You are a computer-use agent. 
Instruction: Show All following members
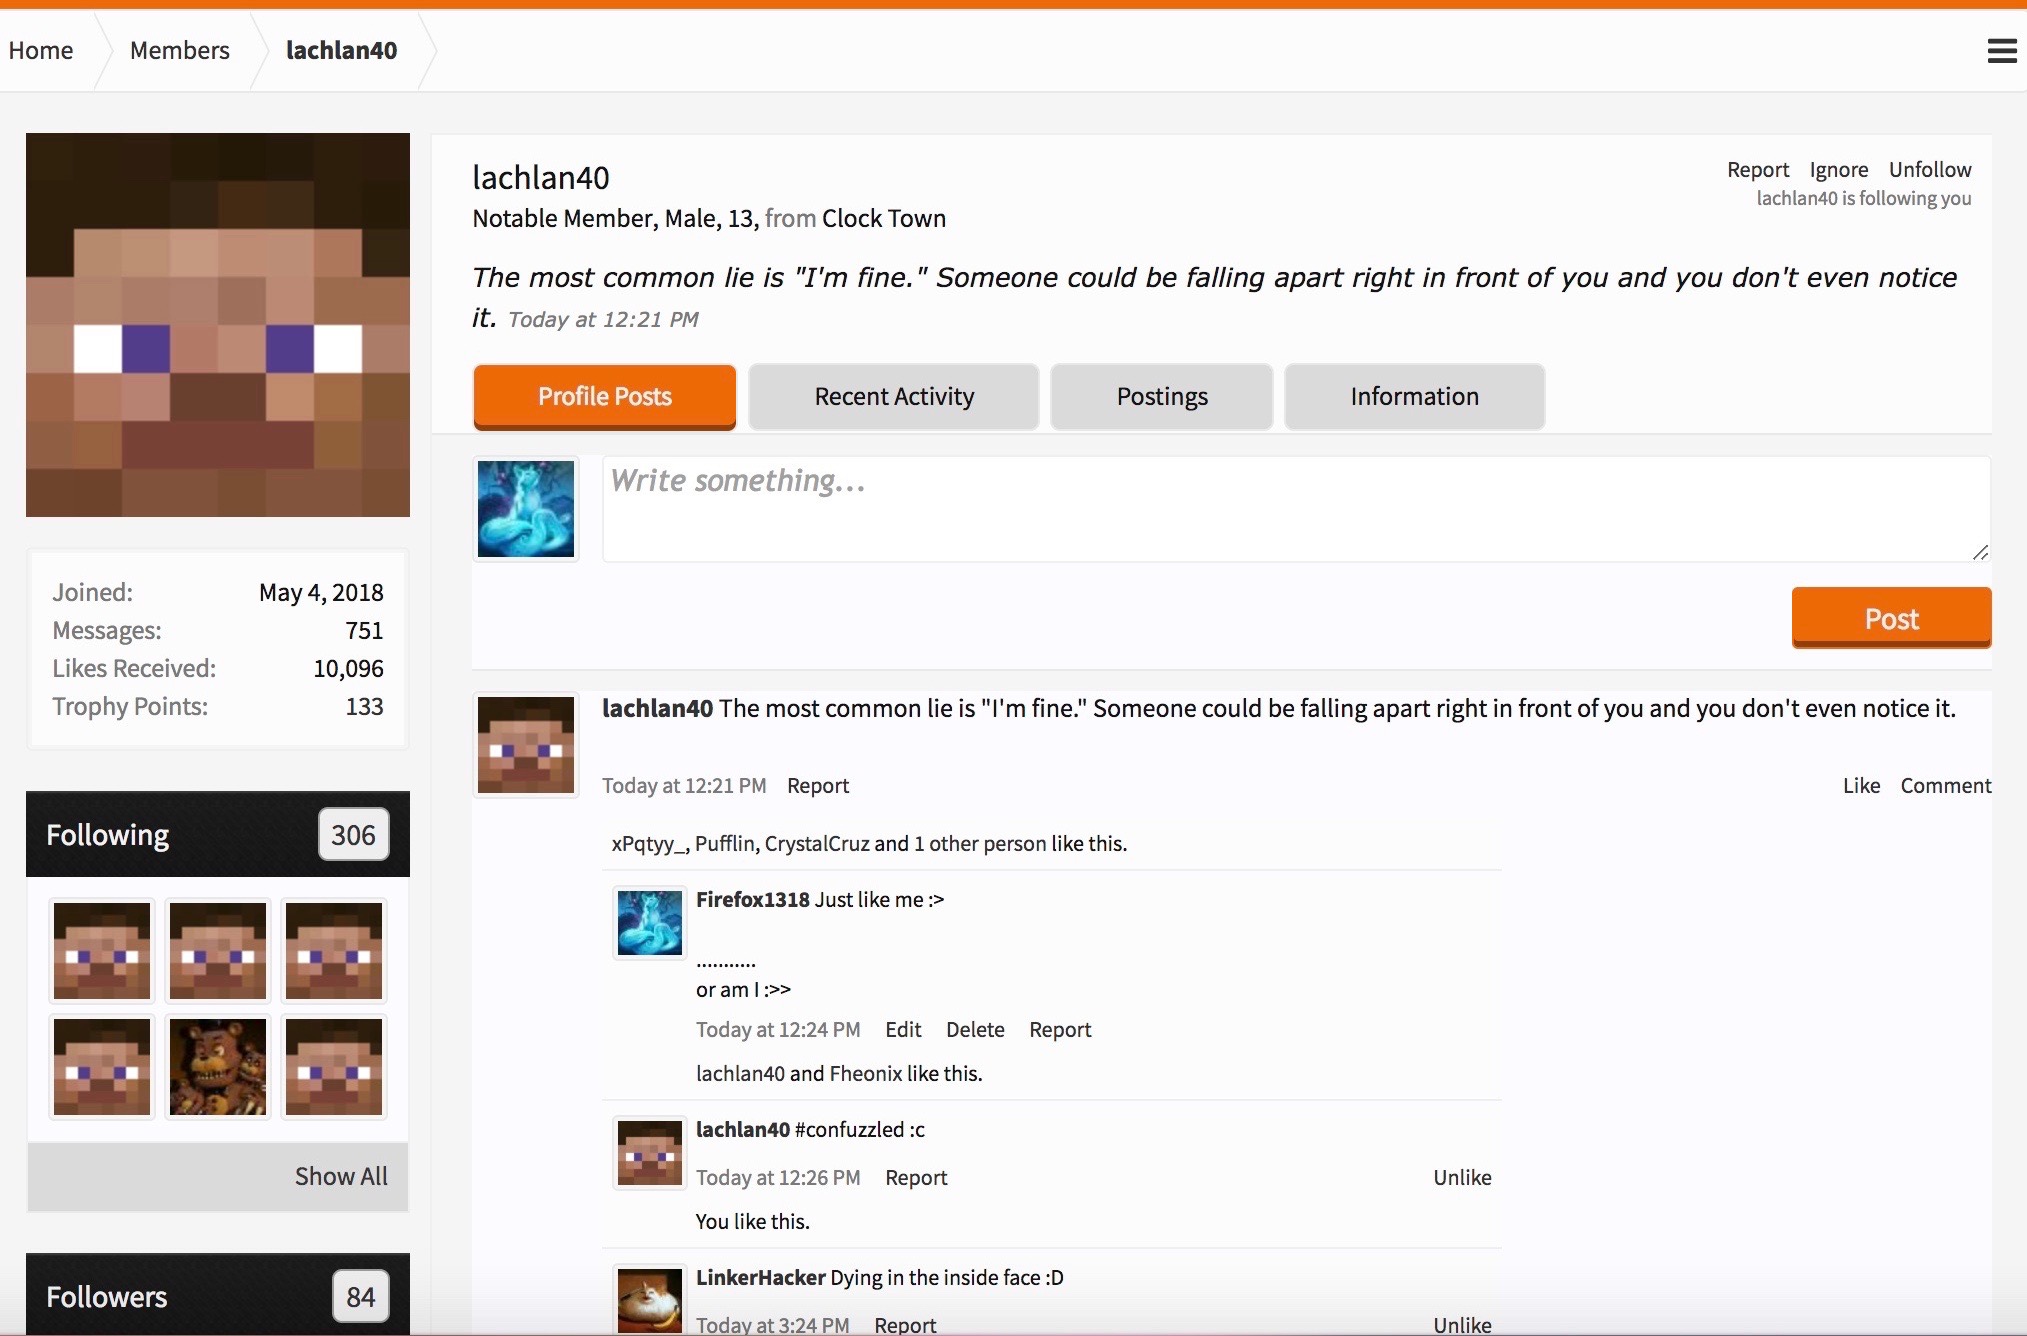tap(341, 1177)
